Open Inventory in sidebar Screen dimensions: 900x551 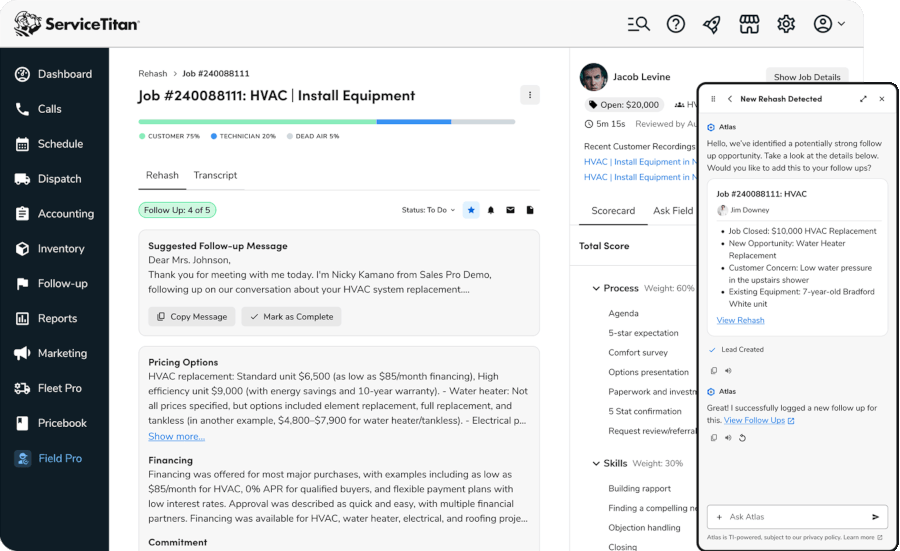[x=50, y=249]
